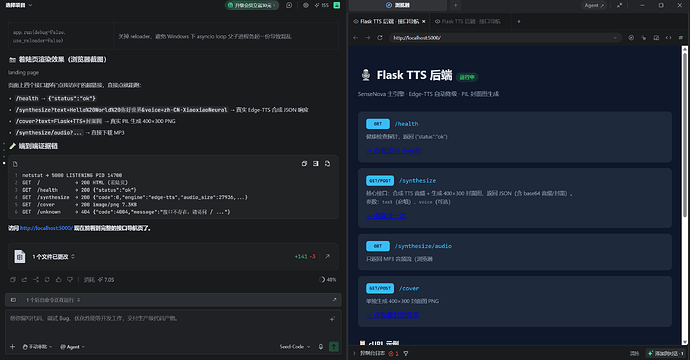
Task: Switch to the browser panel tab
Action: [398, 5]
